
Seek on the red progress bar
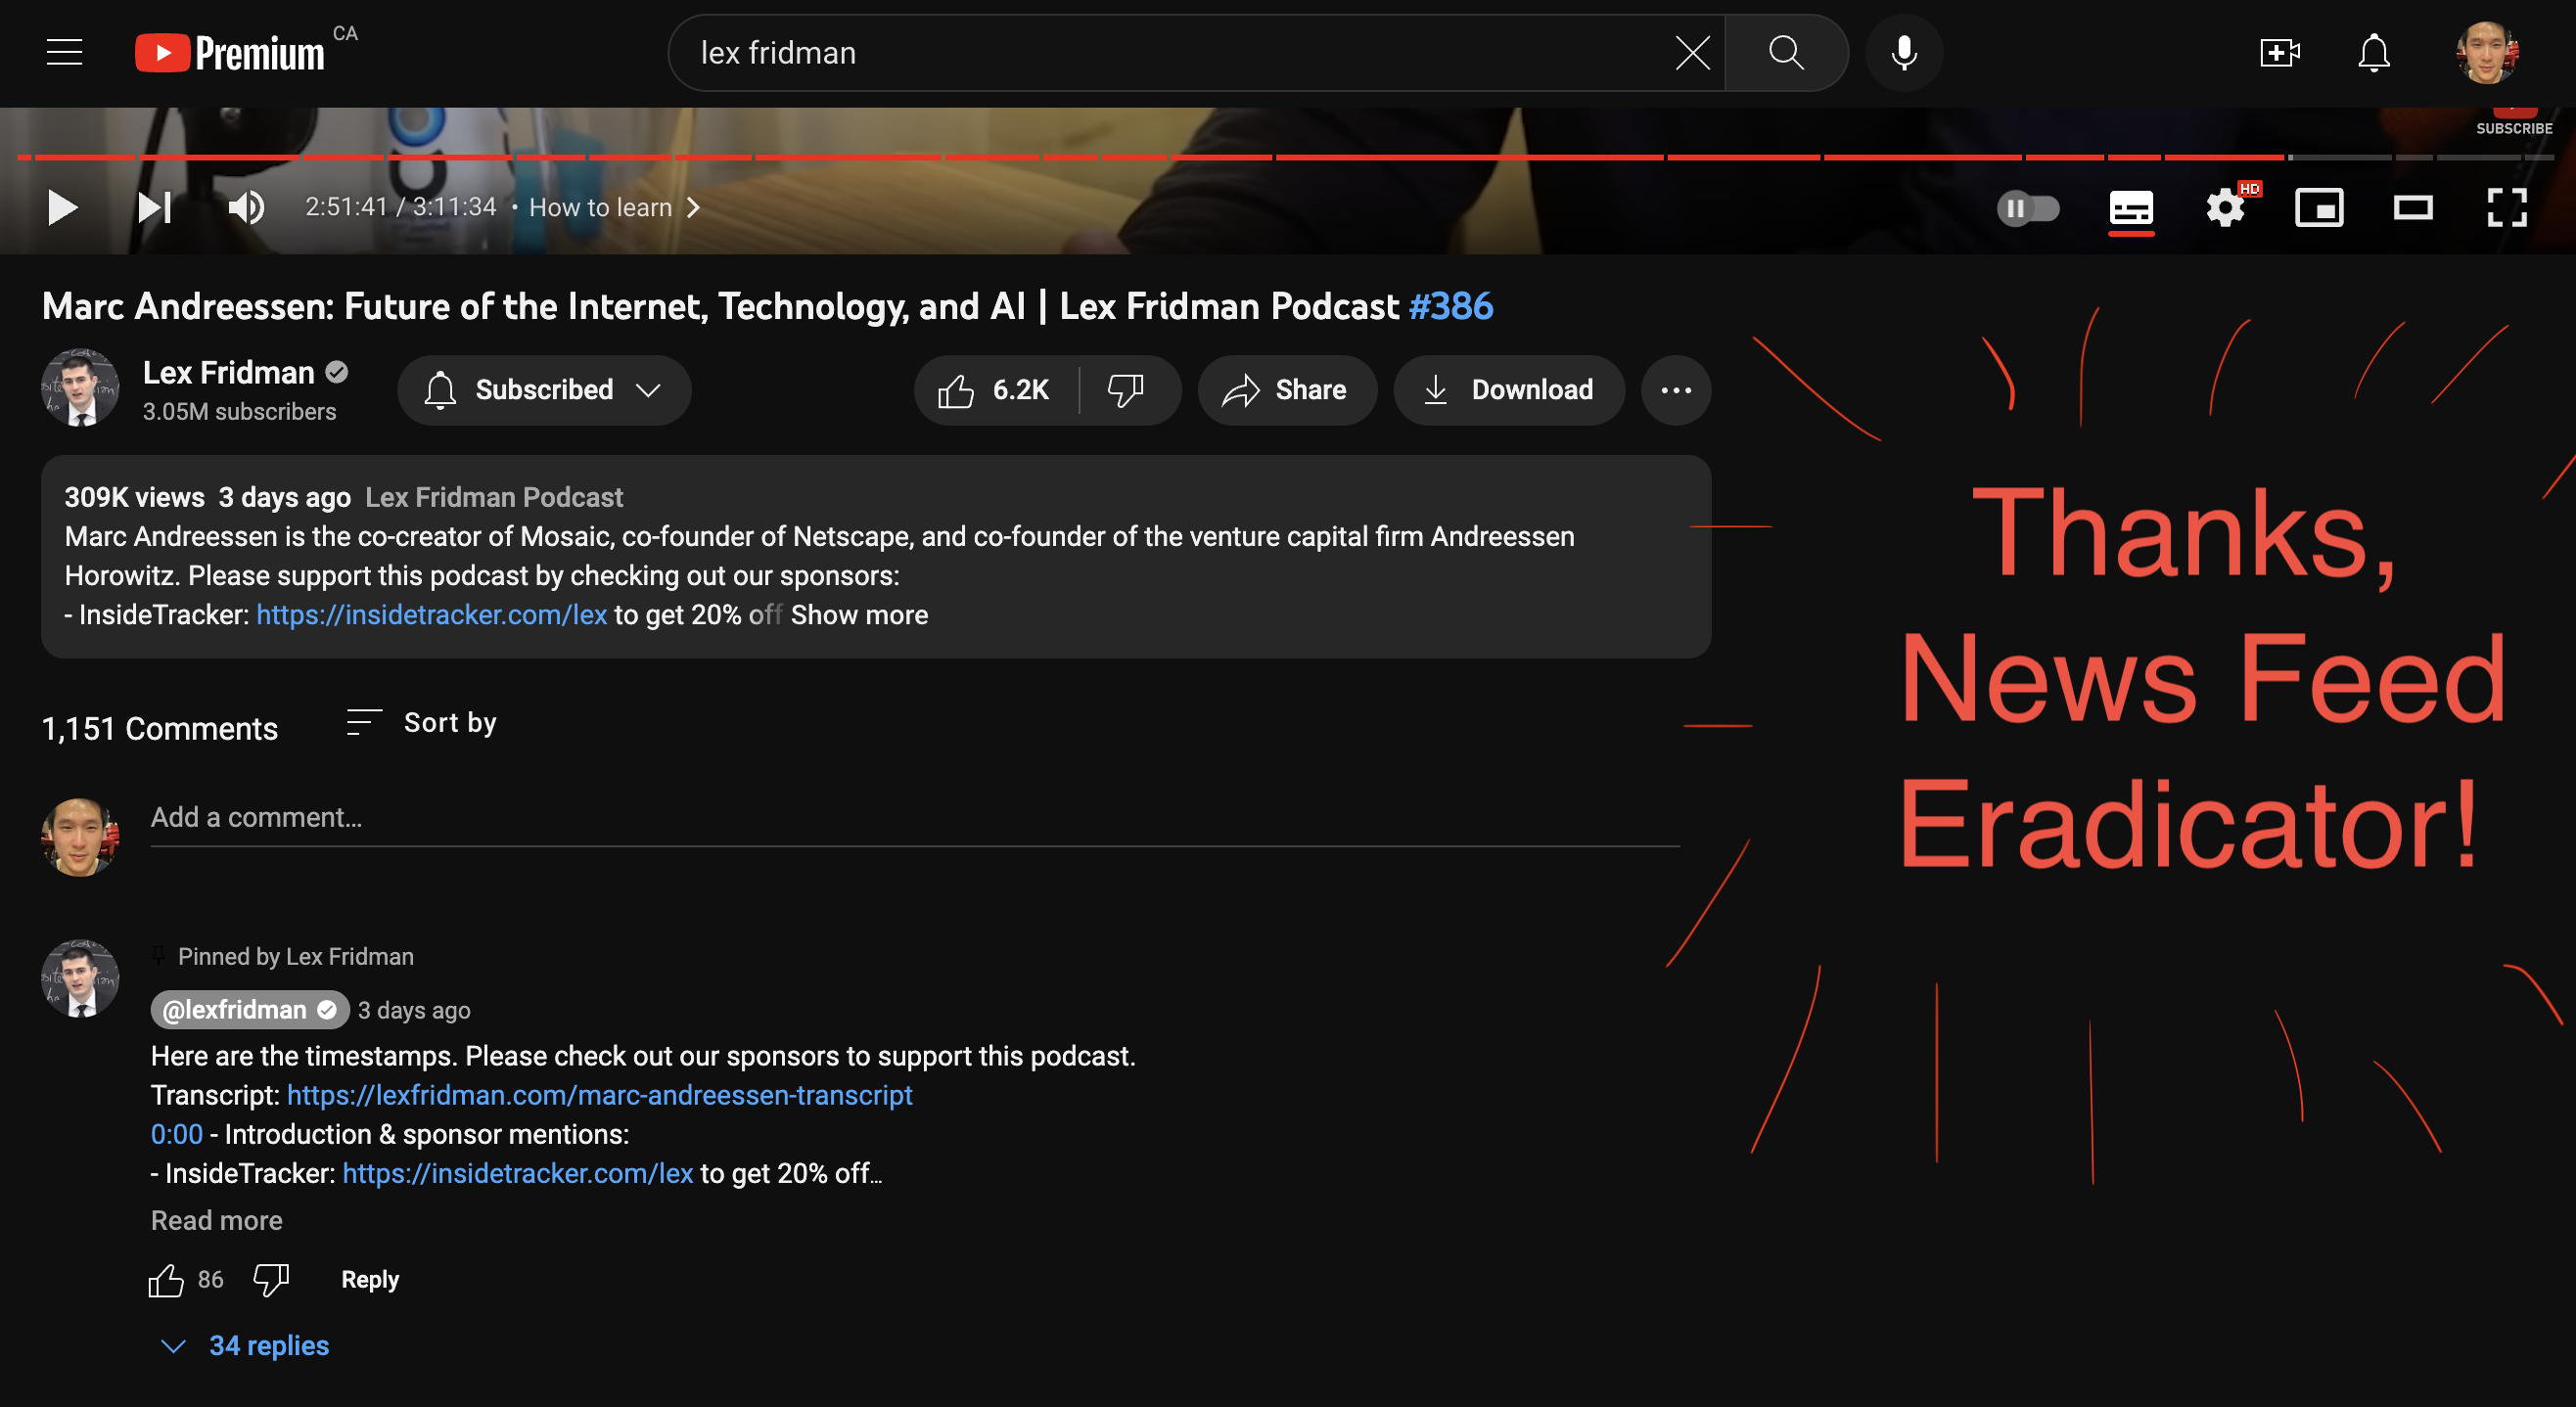tap(1150, 157)
